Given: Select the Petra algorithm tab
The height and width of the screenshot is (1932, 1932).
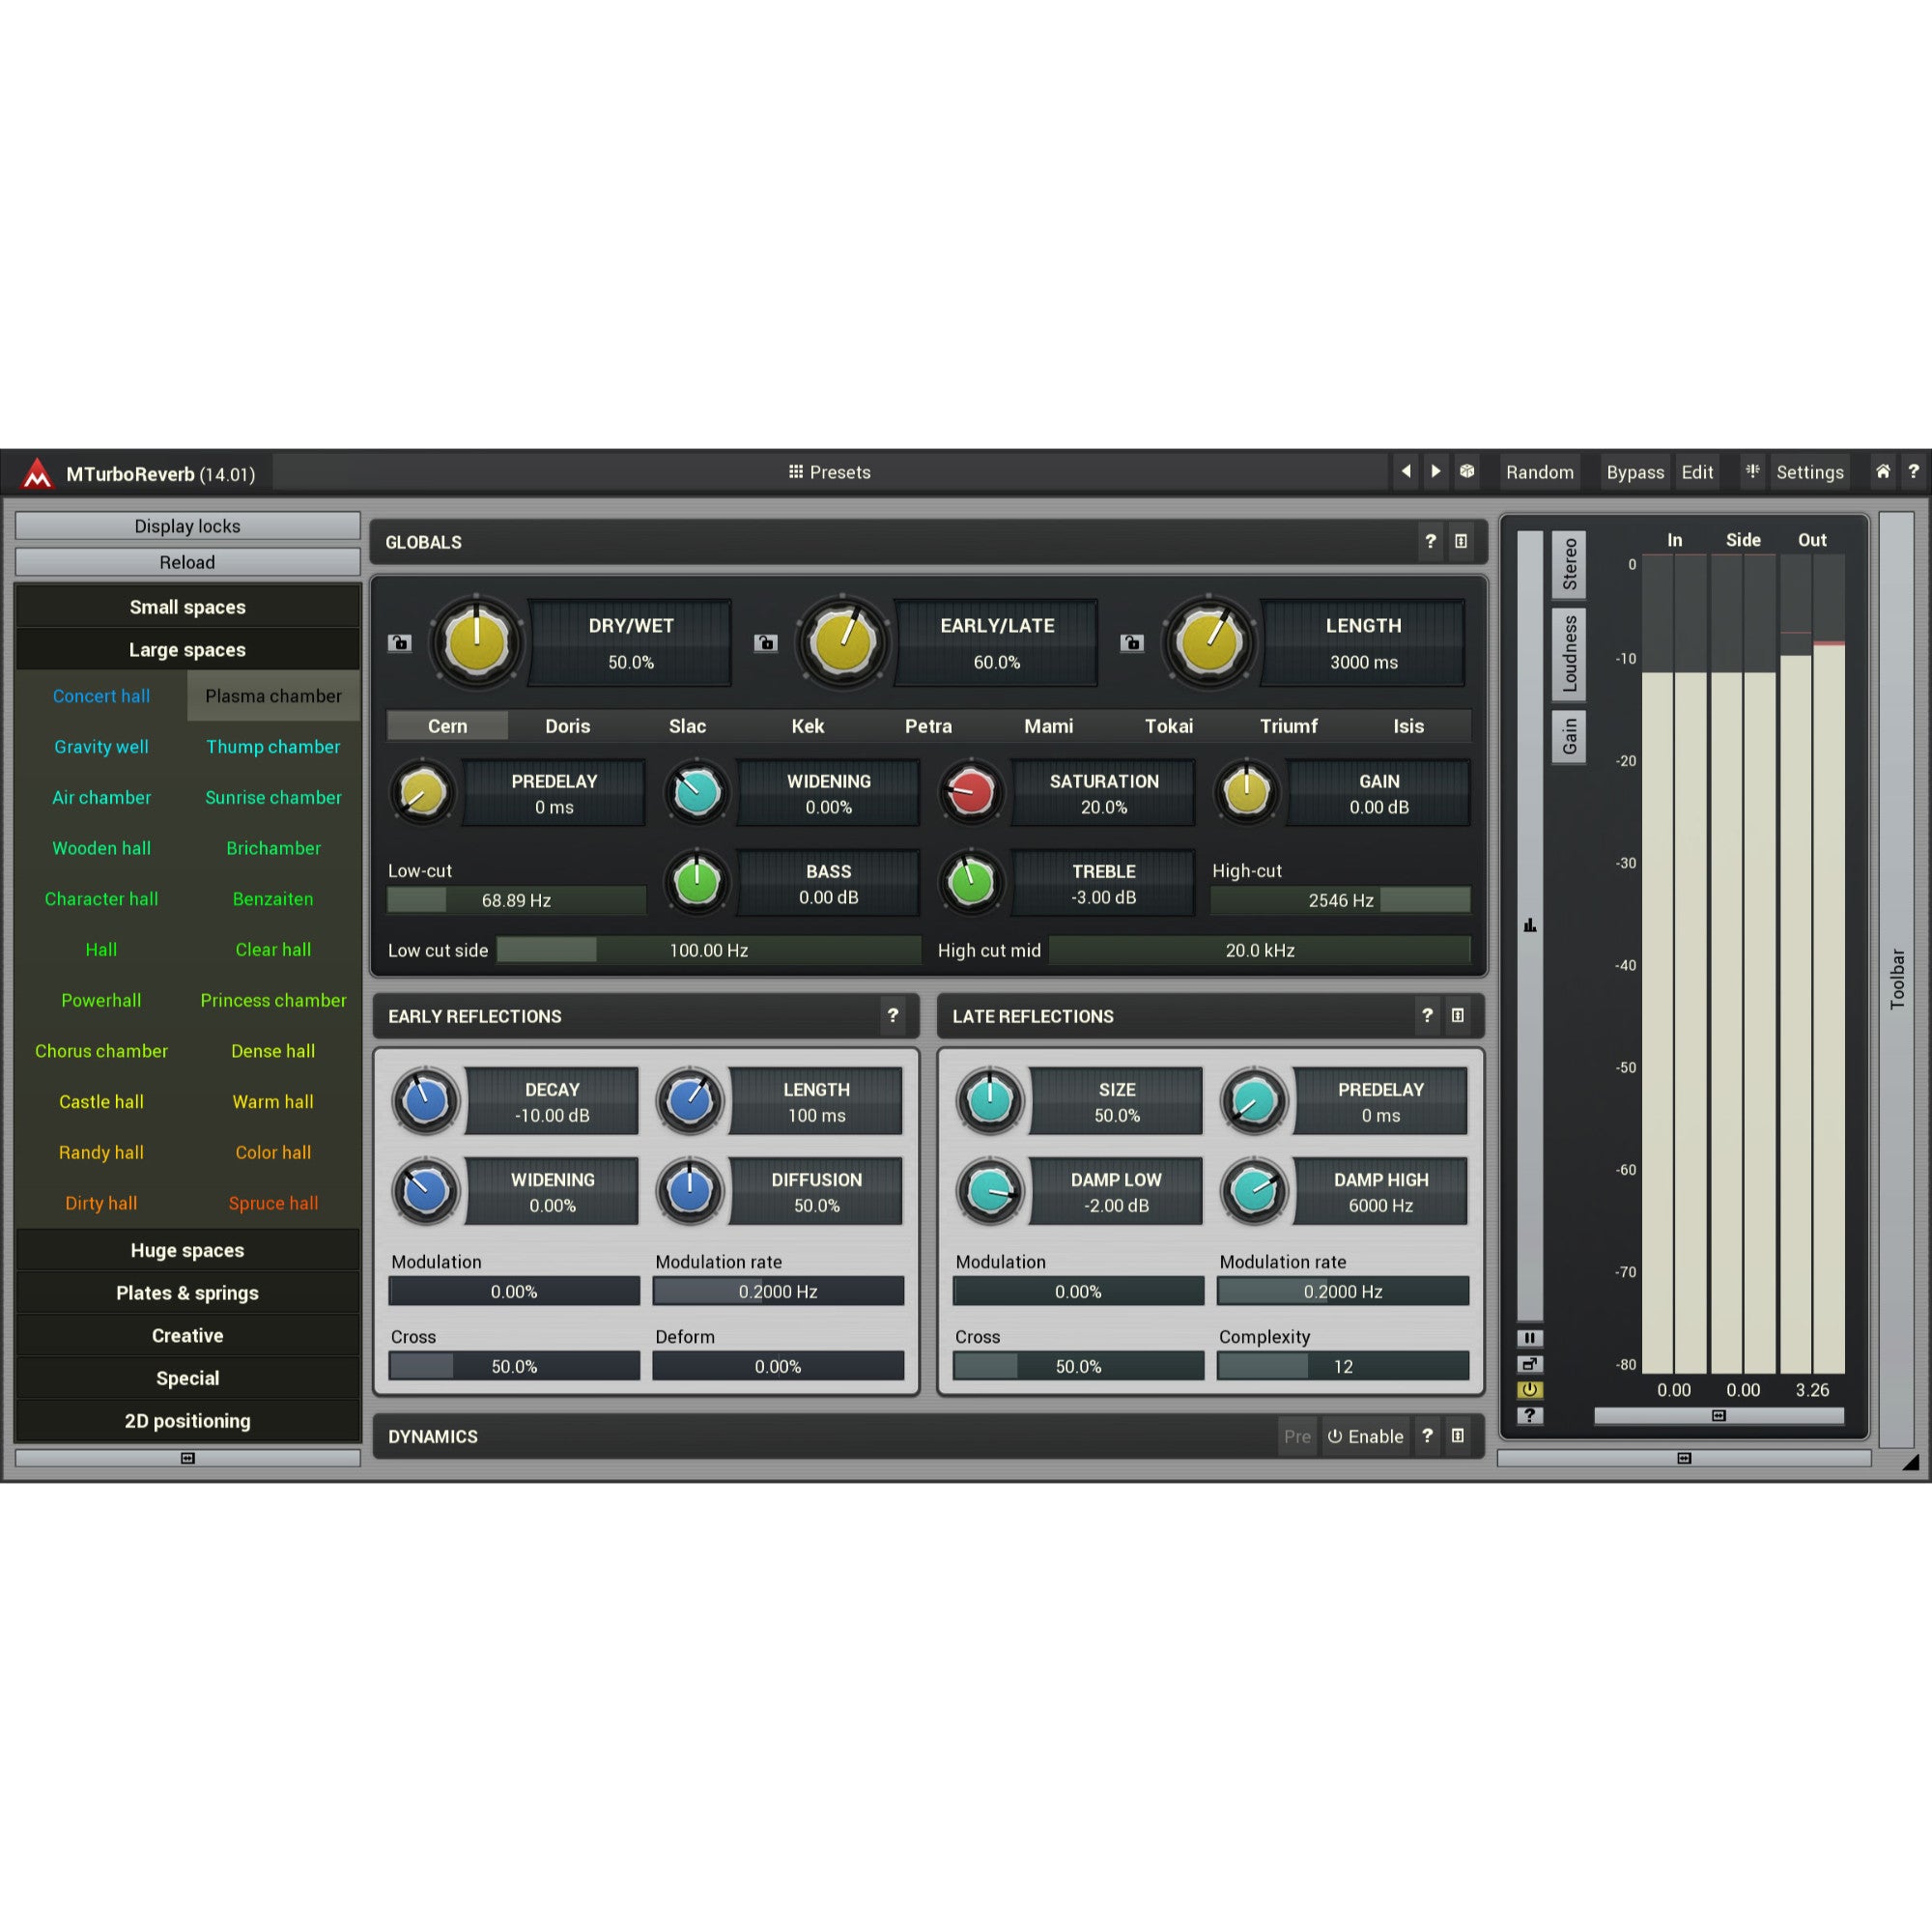Looking at the screenshot, I should click(x=928, y=726).
